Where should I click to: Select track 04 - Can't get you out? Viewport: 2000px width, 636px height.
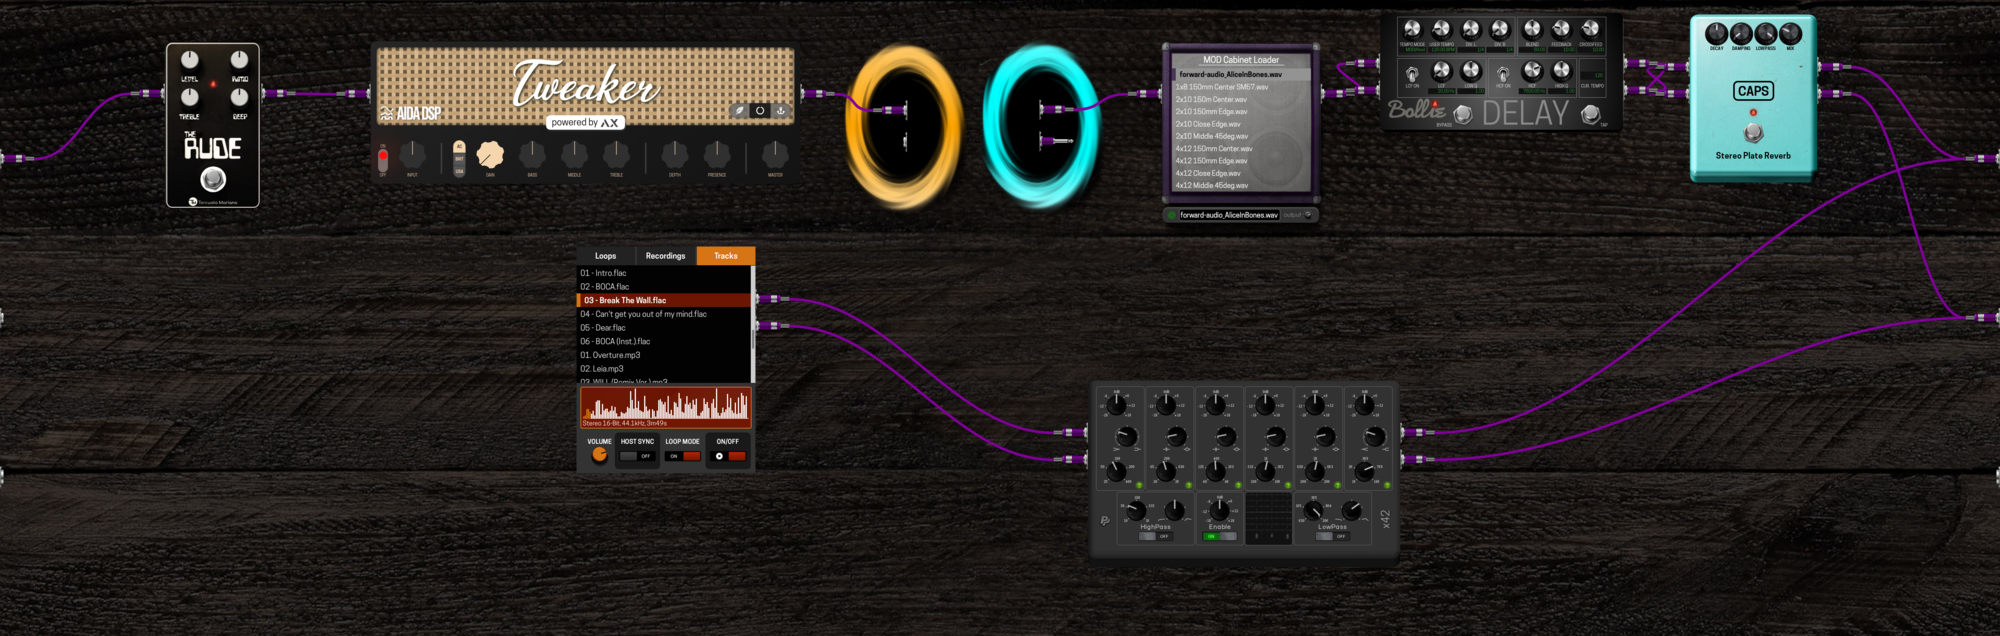pyautogui.click(x=664, y=314)
